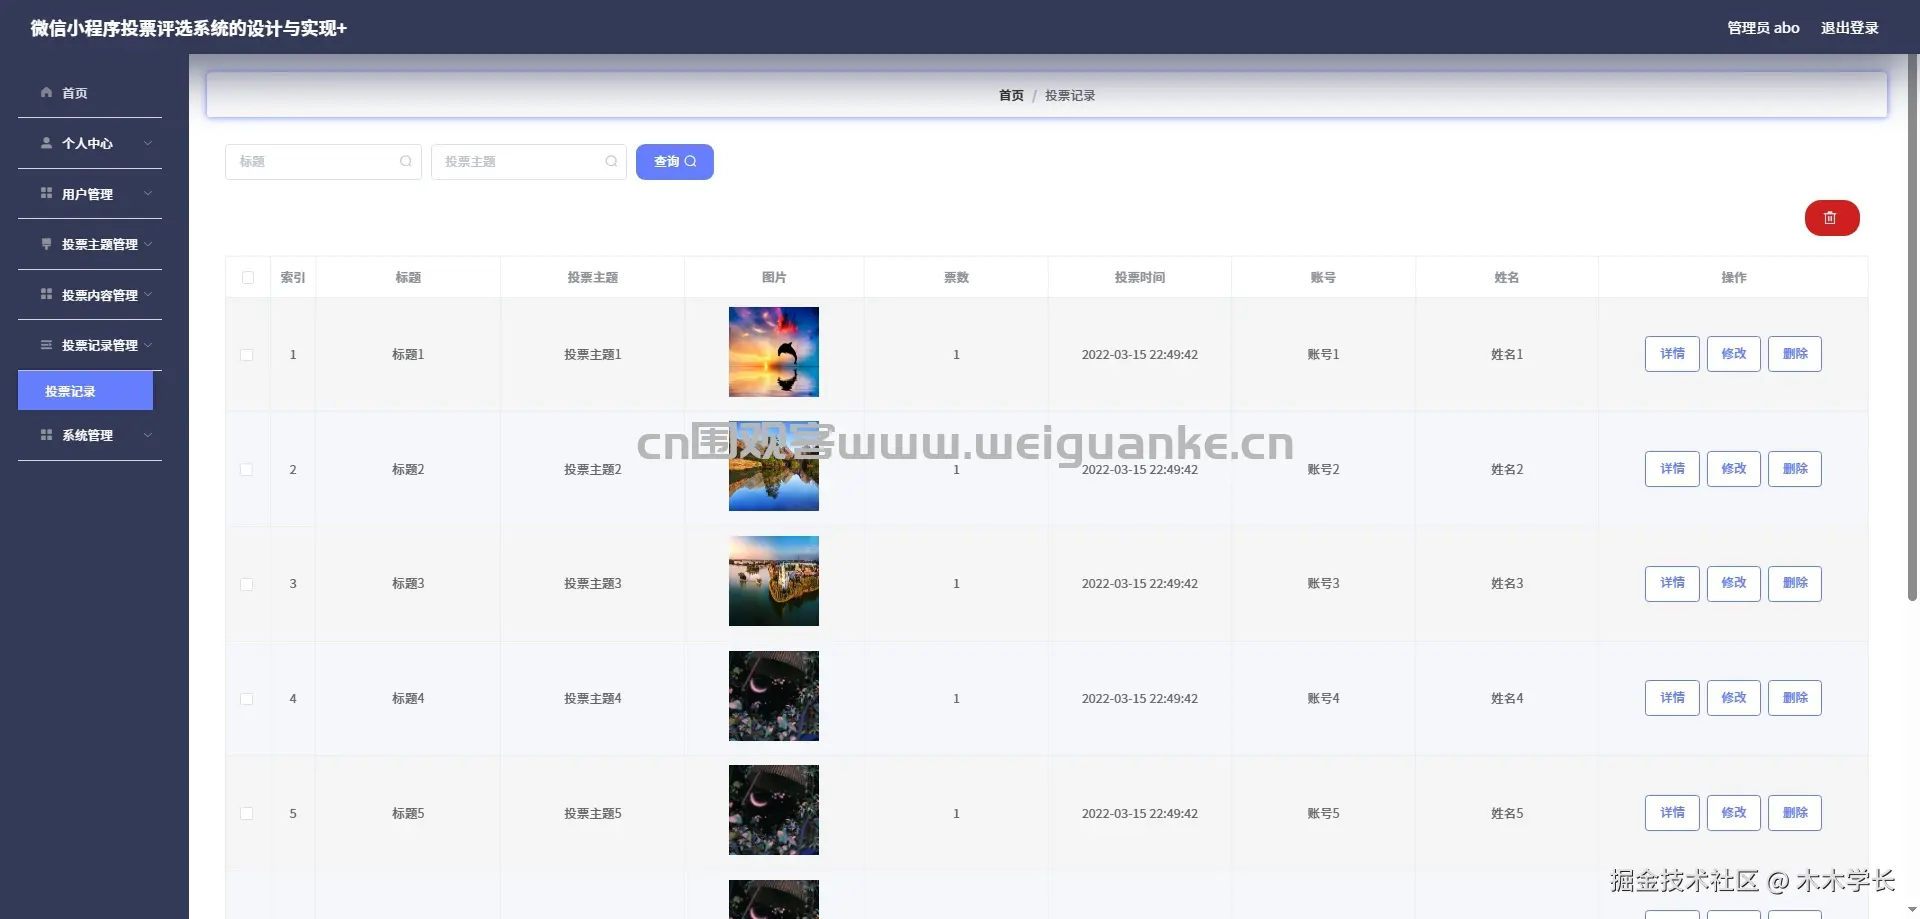Image resolution: width=1920 pixels, height=919 pixels.
Task: Click 退出登录 to log out
Action: click(1849, 28)
